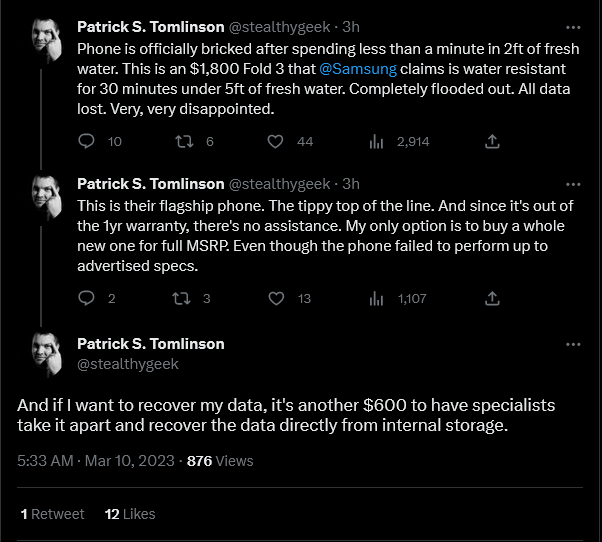The width and height of the screenshot is (602, 542).
Task: Share the first tweet about the Fold 3
Action: point(492,141)
